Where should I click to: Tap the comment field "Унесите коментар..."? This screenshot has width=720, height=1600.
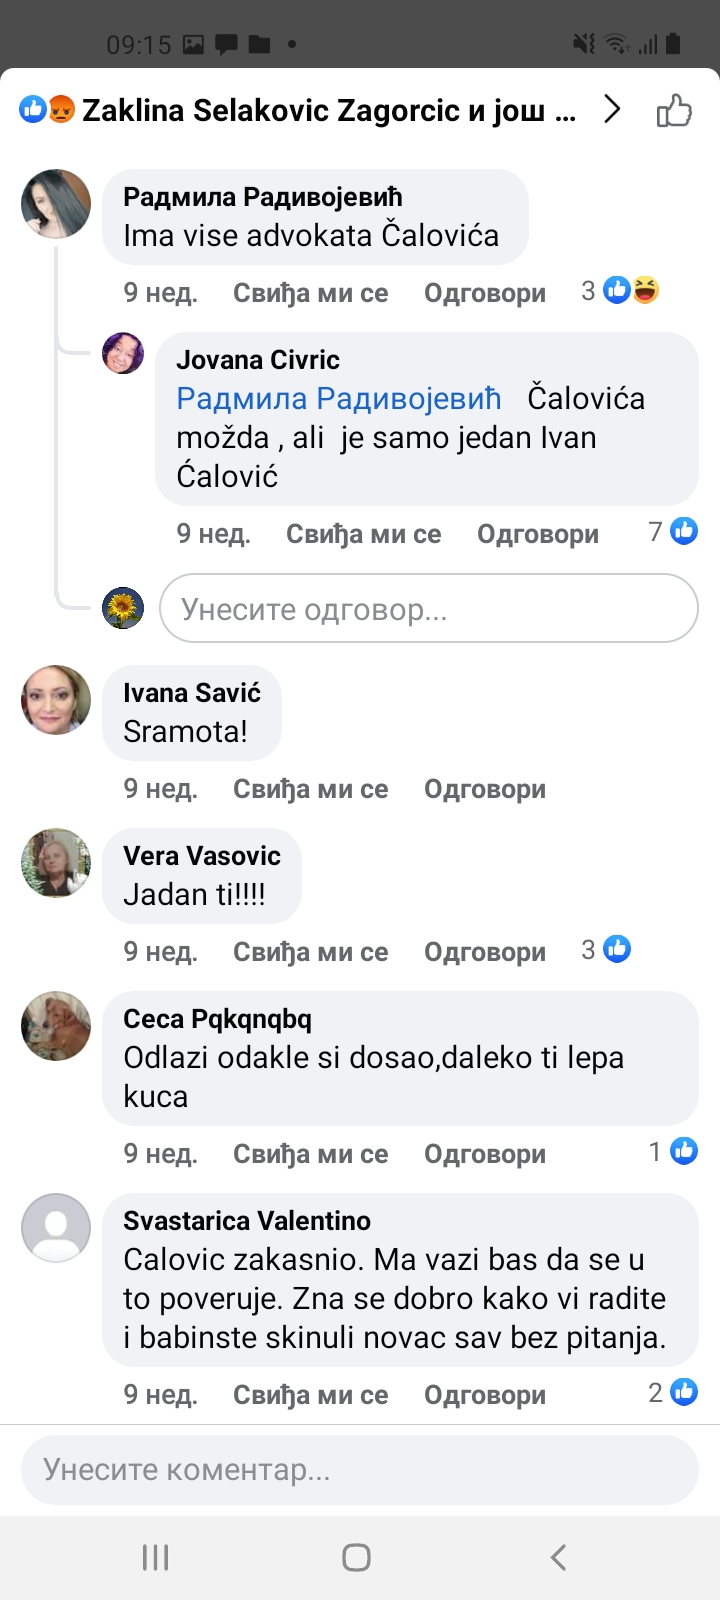360,1470
